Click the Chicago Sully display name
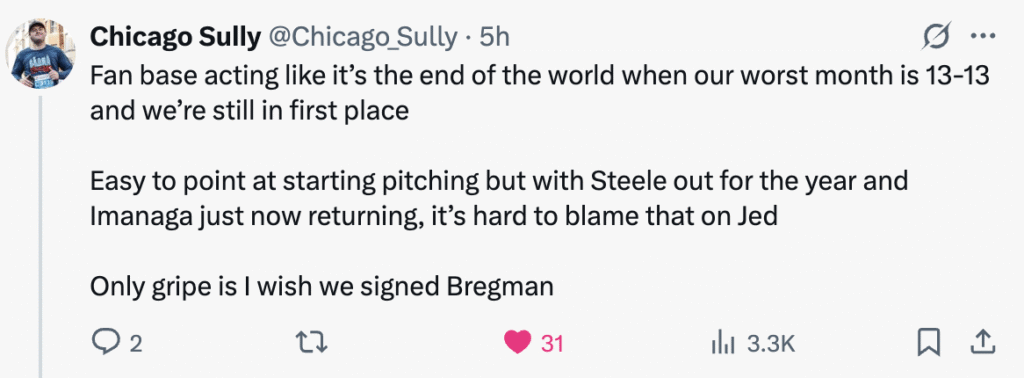This screenshot has width=1024, height=378. (x=174, y=37)
